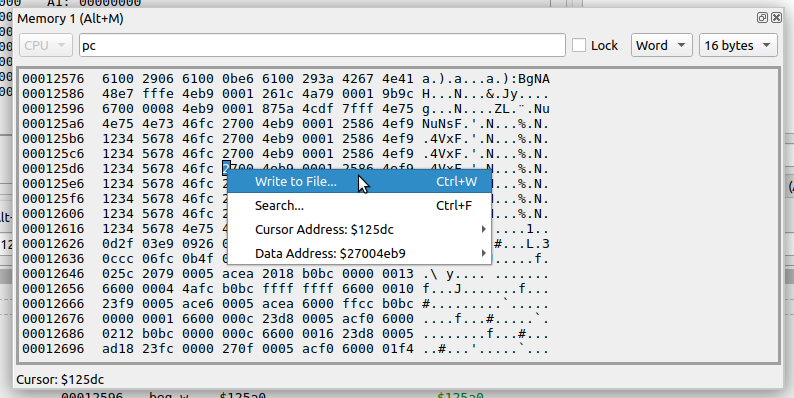Click ASCII text NuNsF.'.N...%.N.
The height and width of the screenshot is (398, 794).
(x=486, y=124)
